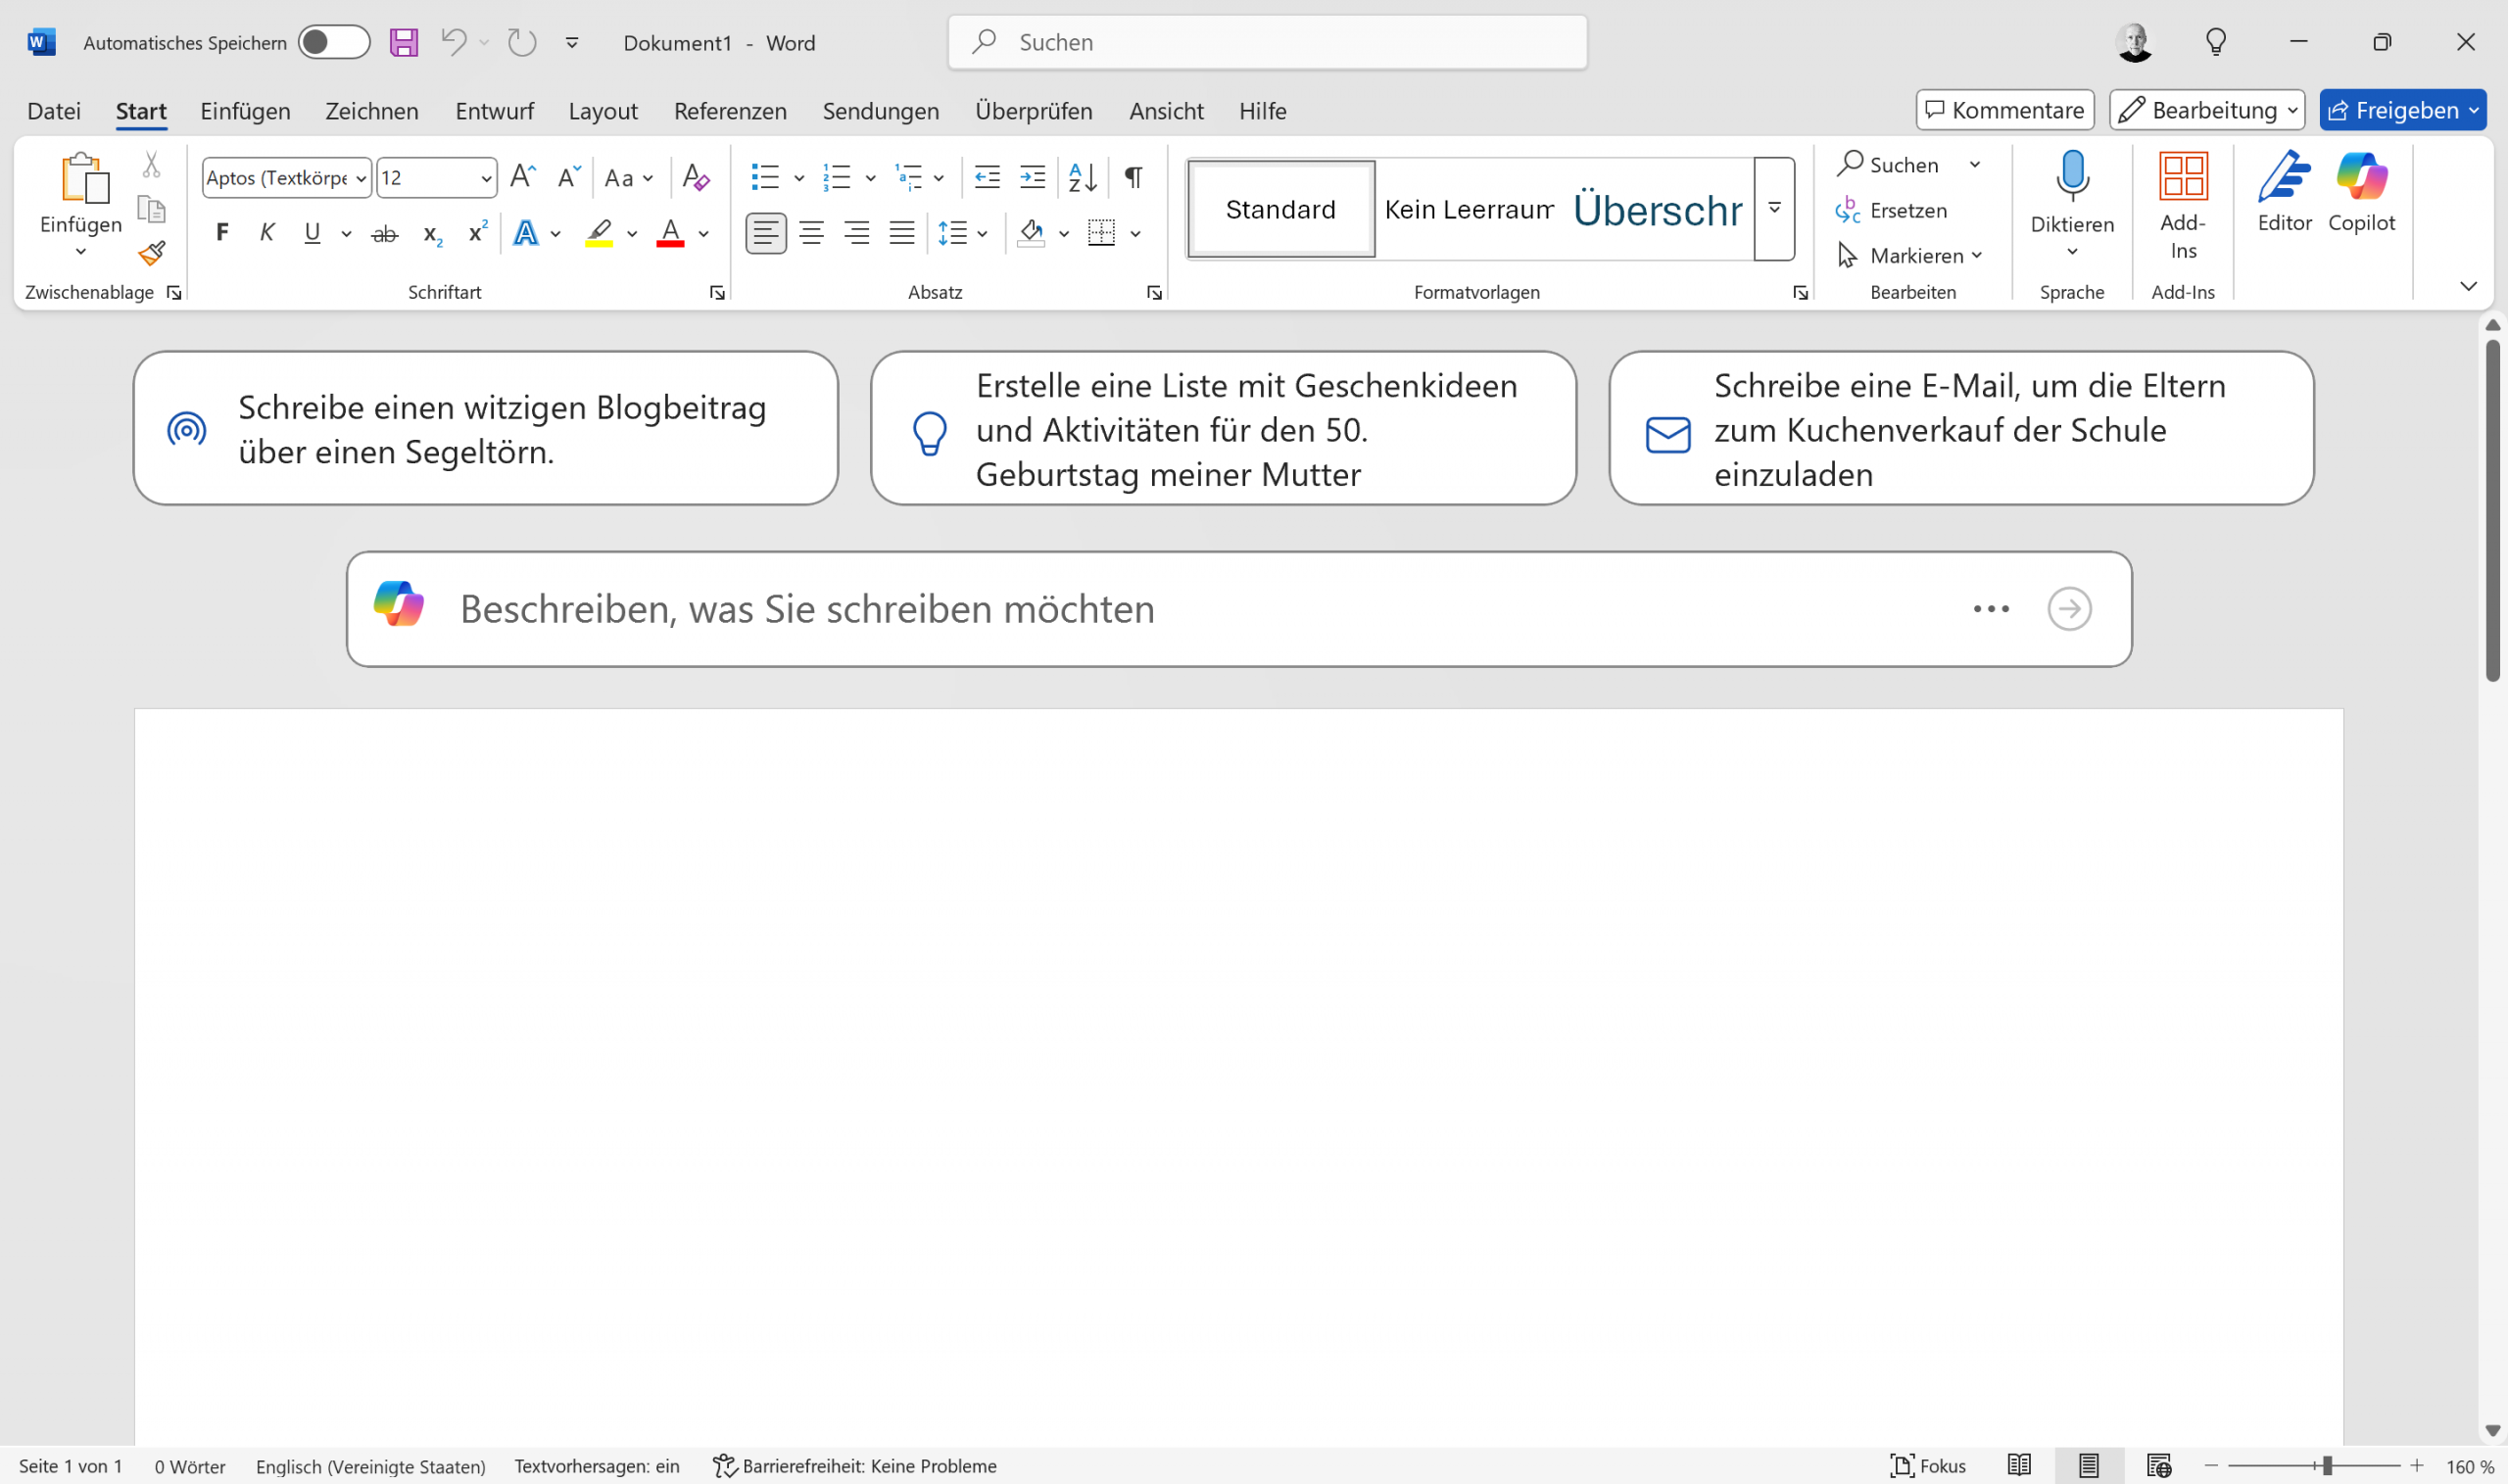Click the yellow text highlight color swatch

(x=599, y=234)
